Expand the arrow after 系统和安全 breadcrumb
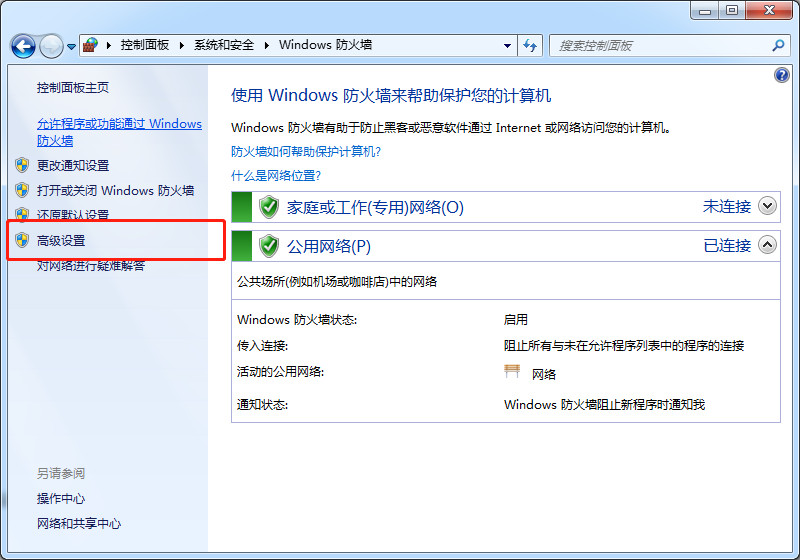The image size is (800, 560). tap(266, 45)
